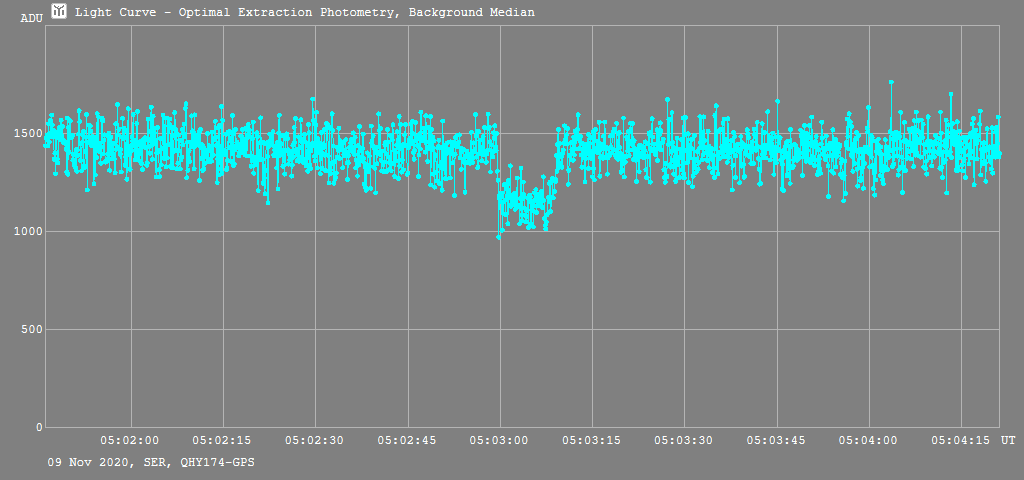Select the 05:02:00 time label
This screenshot has height=480, width=1024.
pos(130,440)
